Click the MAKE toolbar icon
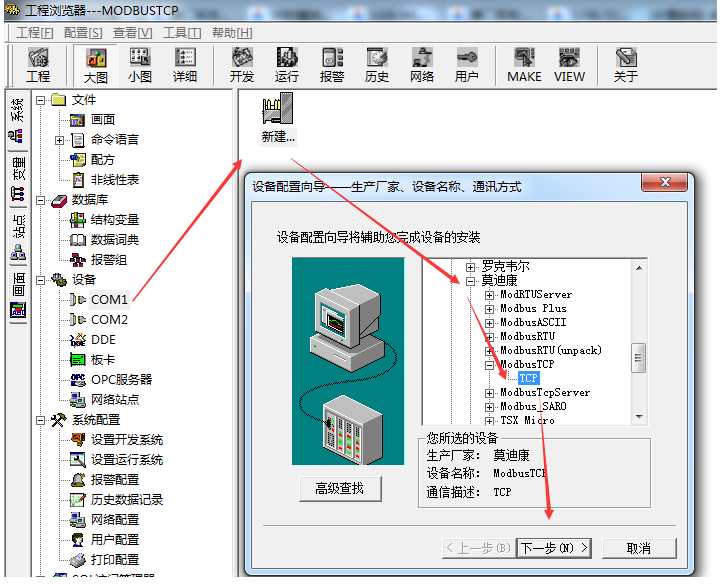 pyautogui.click(x=524, y=65)
